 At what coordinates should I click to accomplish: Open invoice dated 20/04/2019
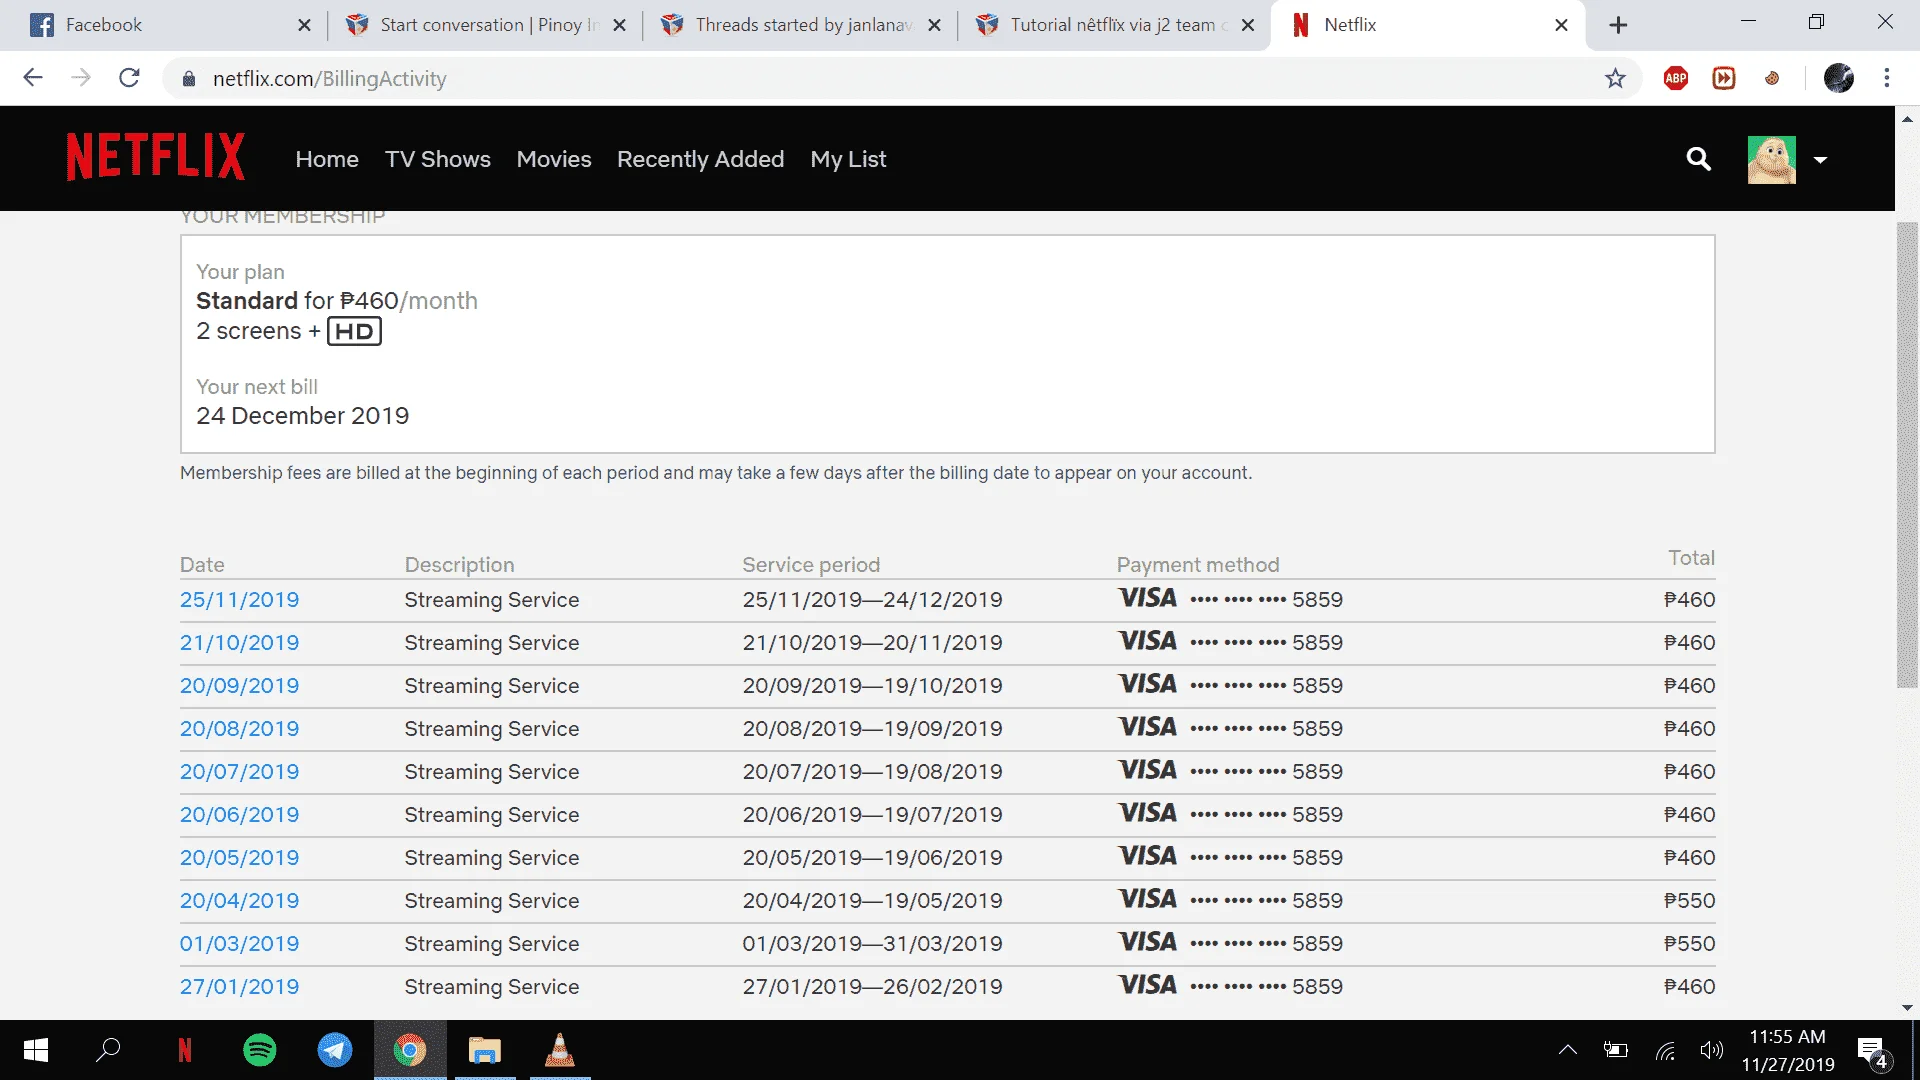coord(239,901)
